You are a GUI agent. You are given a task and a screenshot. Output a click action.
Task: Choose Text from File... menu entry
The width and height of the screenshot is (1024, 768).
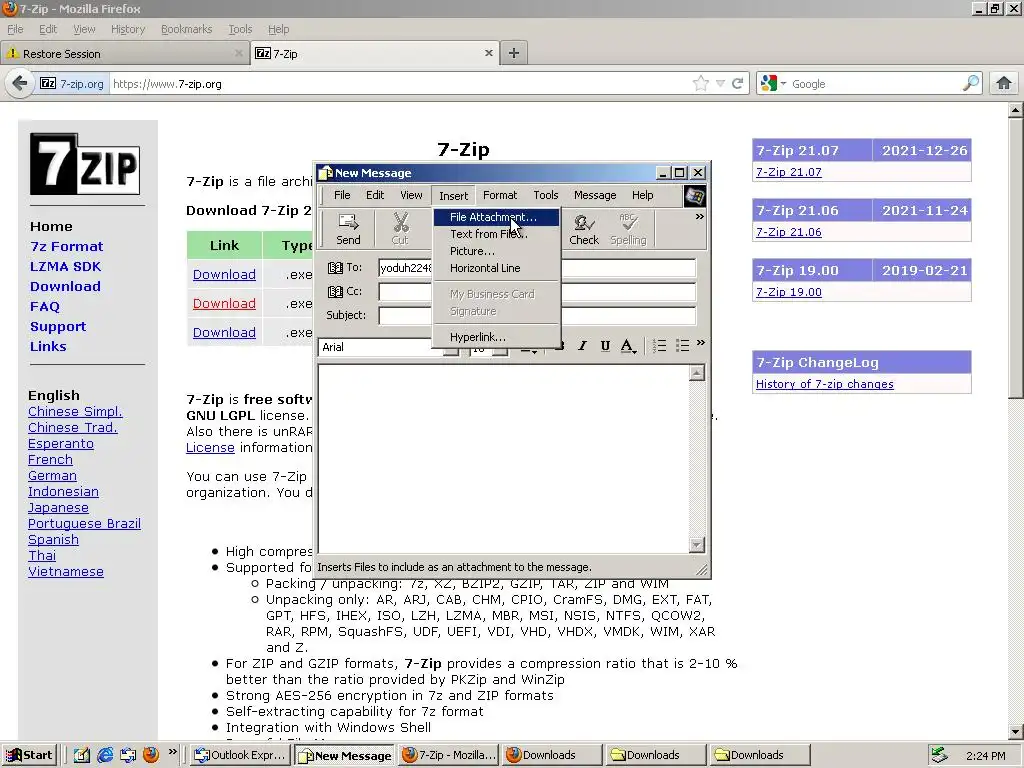tap(496, 234)
